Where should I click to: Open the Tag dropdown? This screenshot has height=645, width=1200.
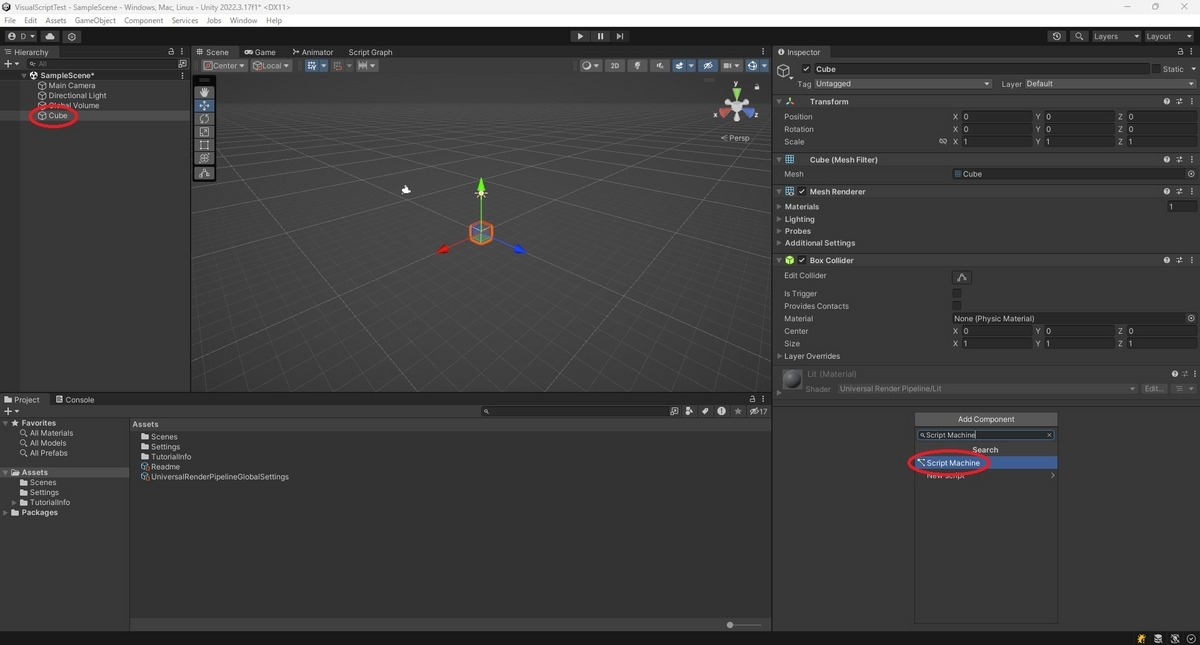click(x=903, y=84)
